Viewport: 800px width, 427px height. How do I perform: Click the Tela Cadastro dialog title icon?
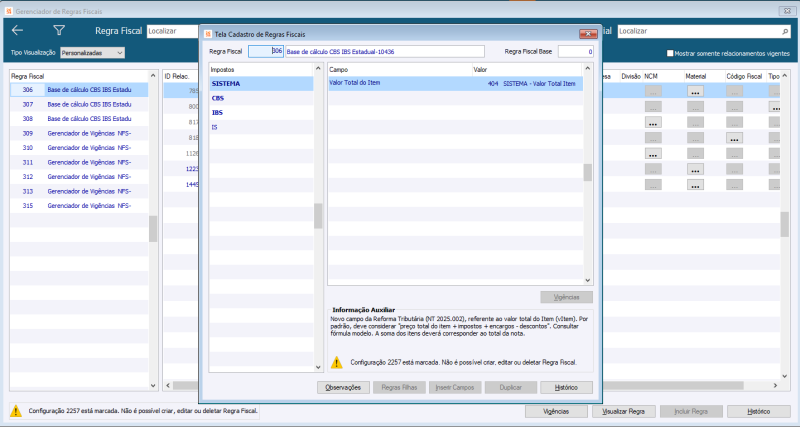coord(208,34)
